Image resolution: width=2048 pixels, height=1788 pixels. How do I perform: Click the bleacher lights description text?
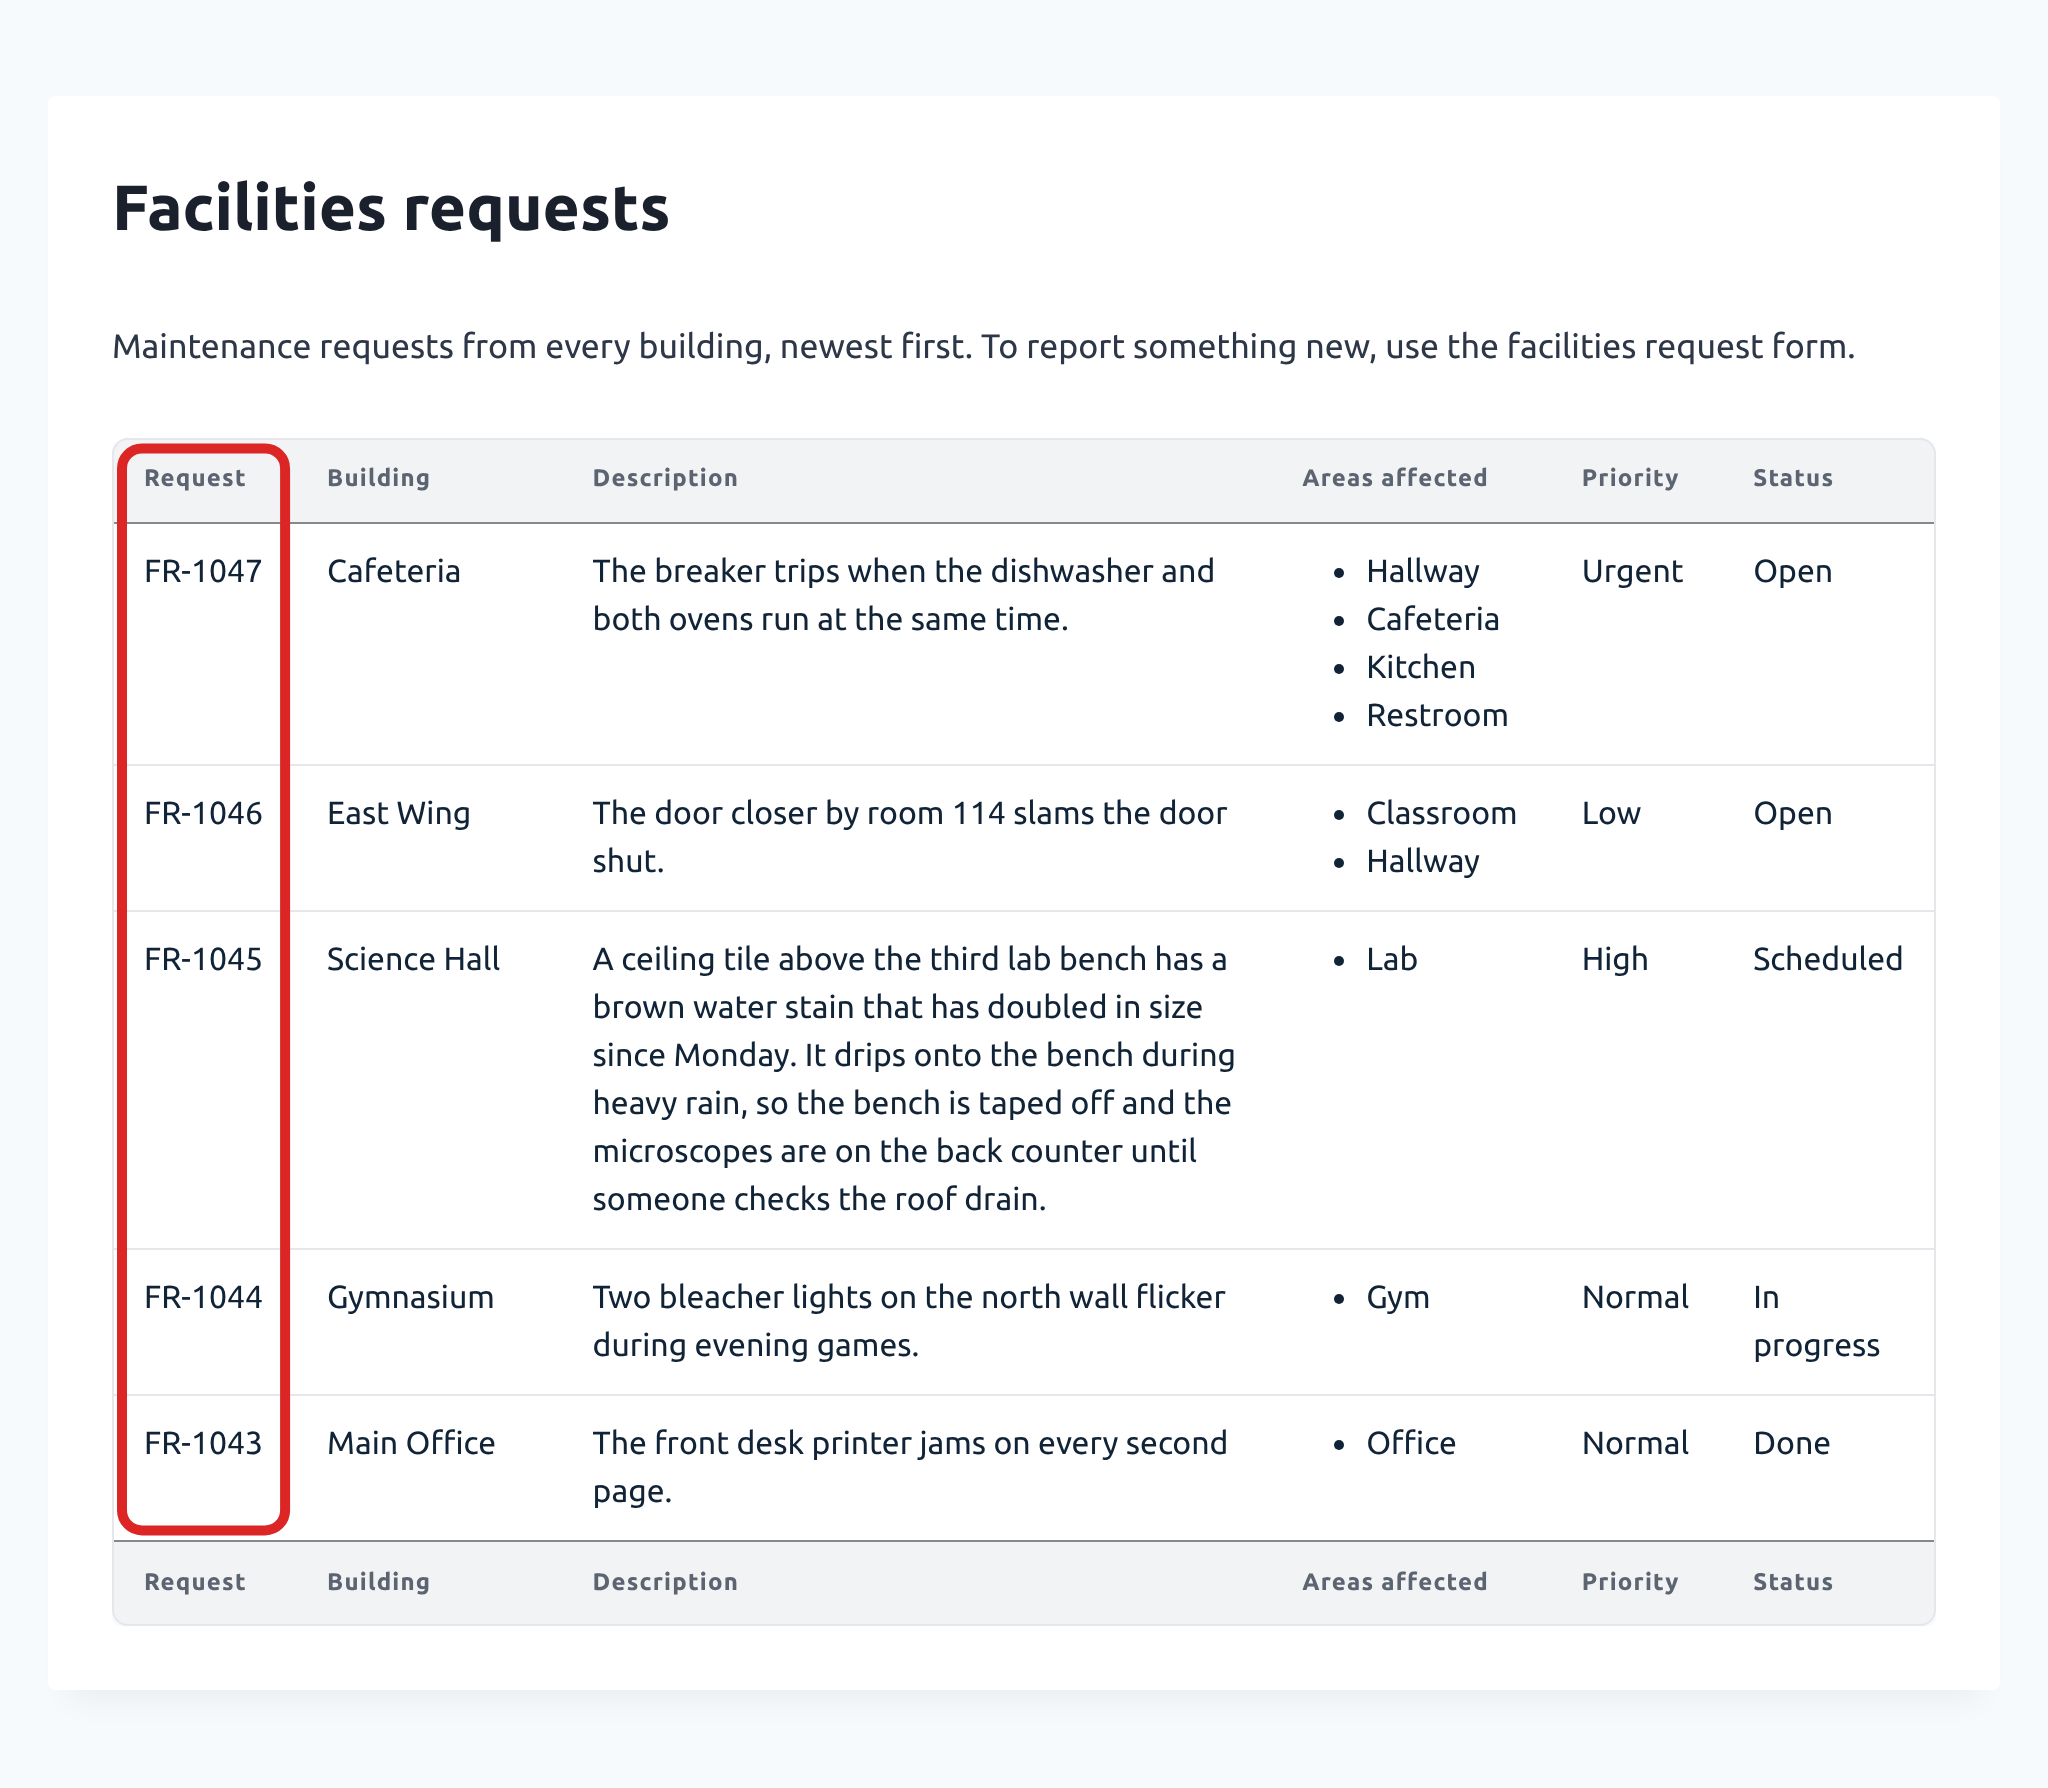pos(909,1321)
